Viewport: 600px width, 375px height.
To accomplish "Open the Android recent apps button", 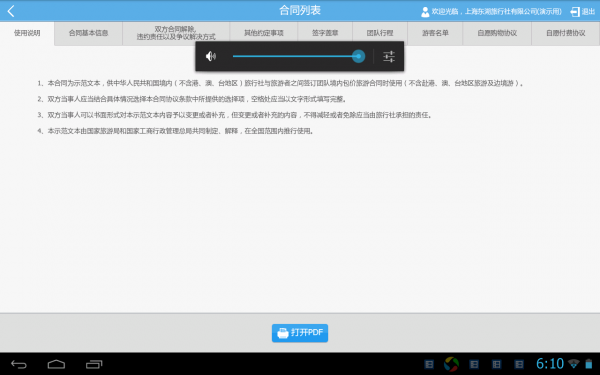I will (x=94, y=364).
